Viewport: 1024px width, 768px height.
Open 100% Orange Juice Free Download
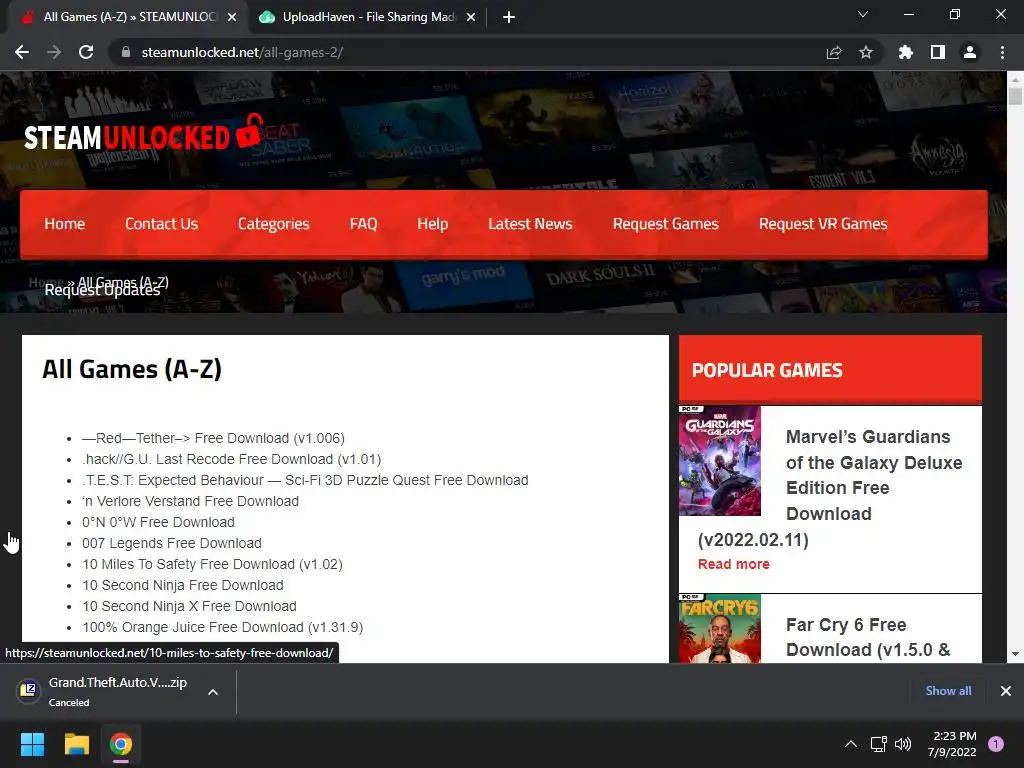tap(223, 627)
